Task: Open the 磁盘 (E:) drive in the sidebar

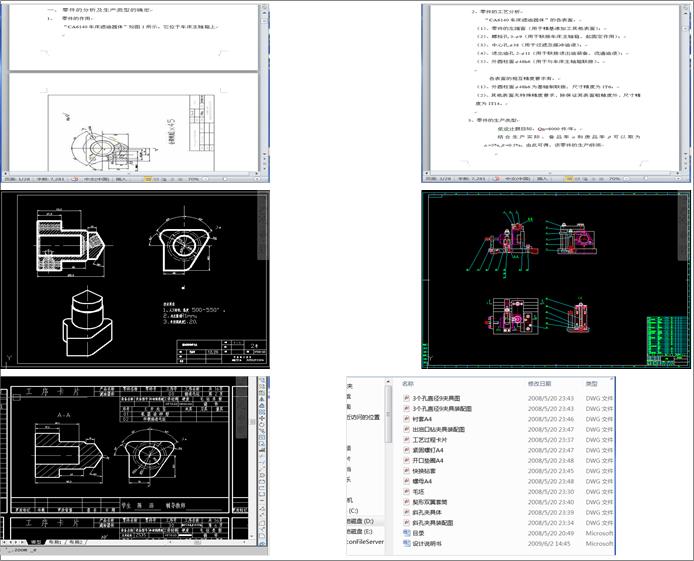Action: tap(359, 531)
